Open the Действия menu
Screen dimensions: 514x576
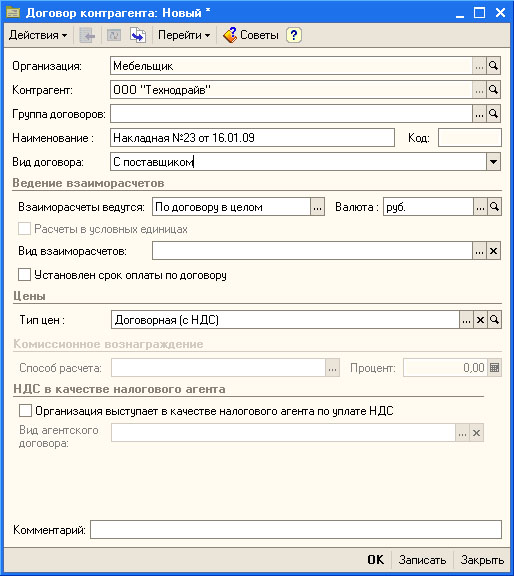[x=38, y=35]
